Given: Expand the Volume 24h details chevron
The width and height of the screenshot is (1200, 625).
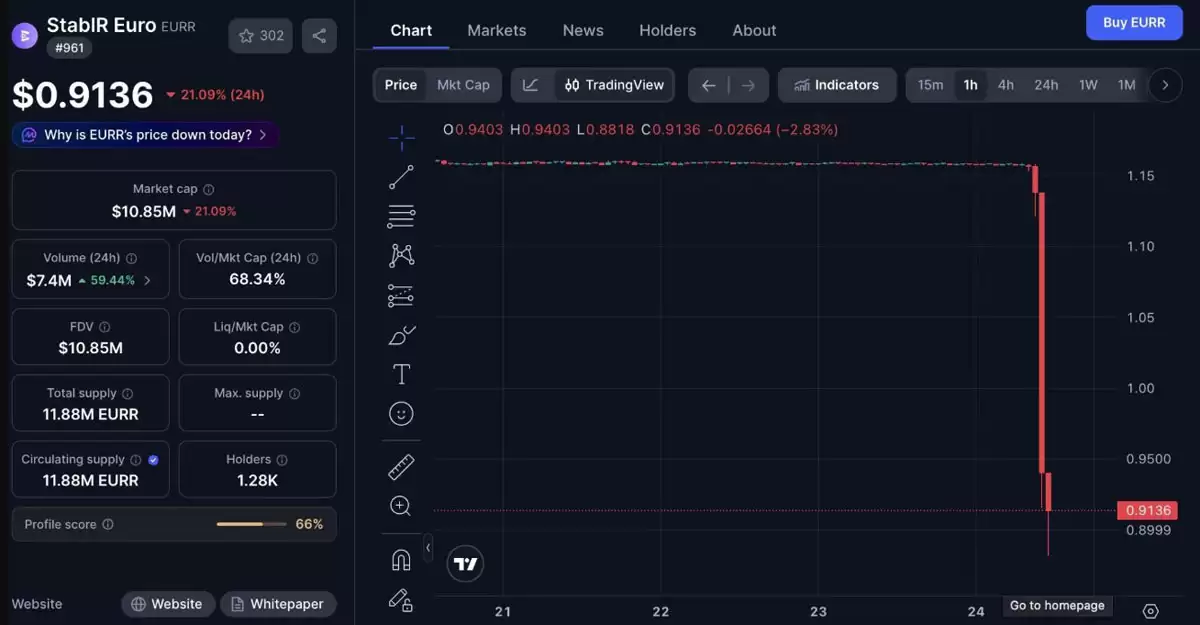Looking at the screenshot, I should click(147, 280).
